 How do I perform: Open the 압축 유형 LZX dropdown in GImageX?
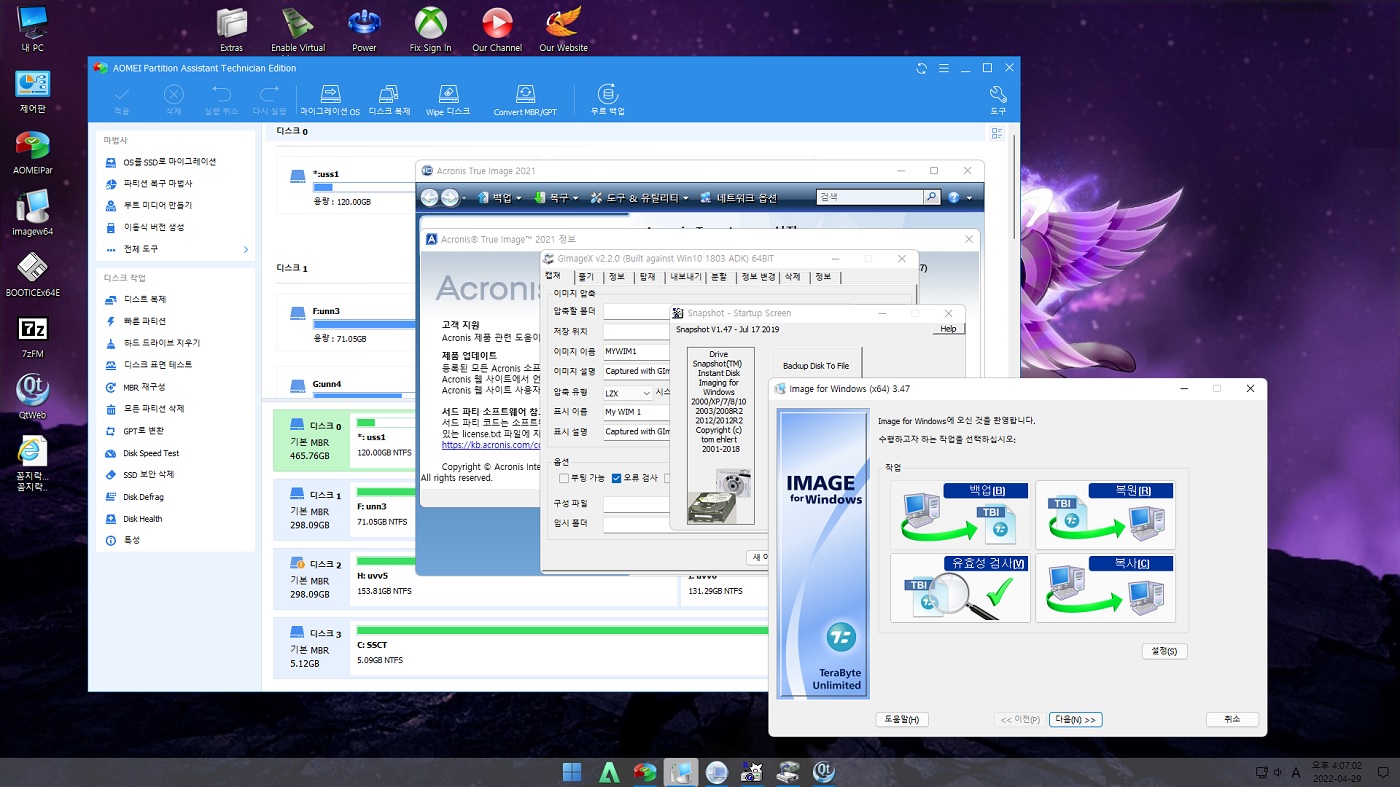point(628,393)
